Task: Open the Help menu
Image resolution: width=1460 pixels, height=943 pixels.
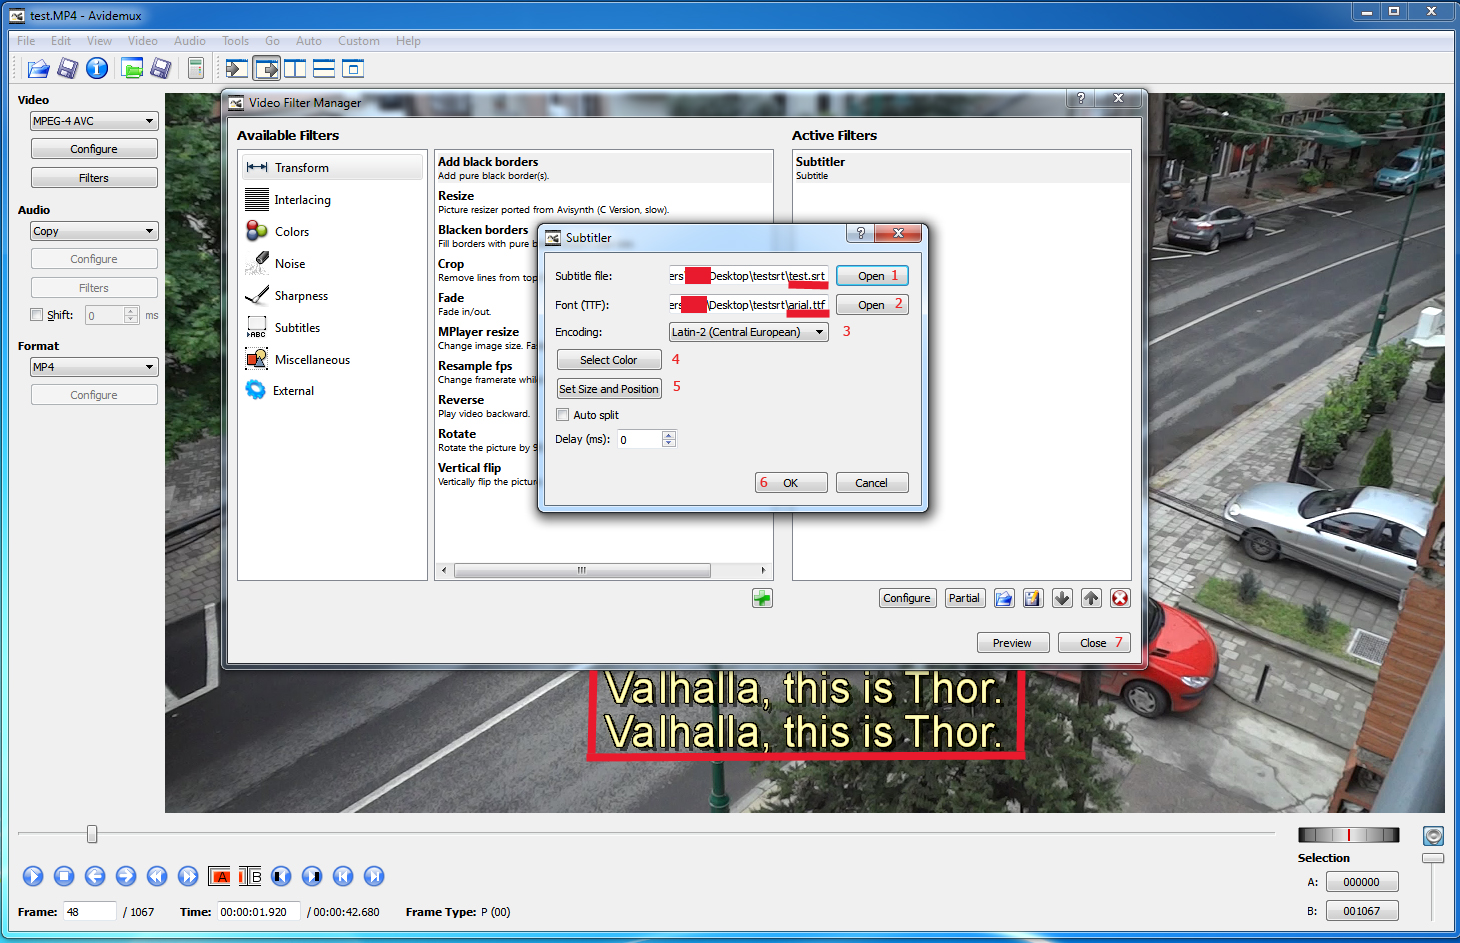Action: pyautogui.click(x=408, y=41)
